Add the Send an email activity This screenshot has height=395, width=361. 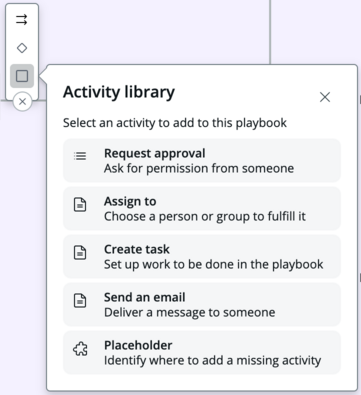(x=202, y=305)
